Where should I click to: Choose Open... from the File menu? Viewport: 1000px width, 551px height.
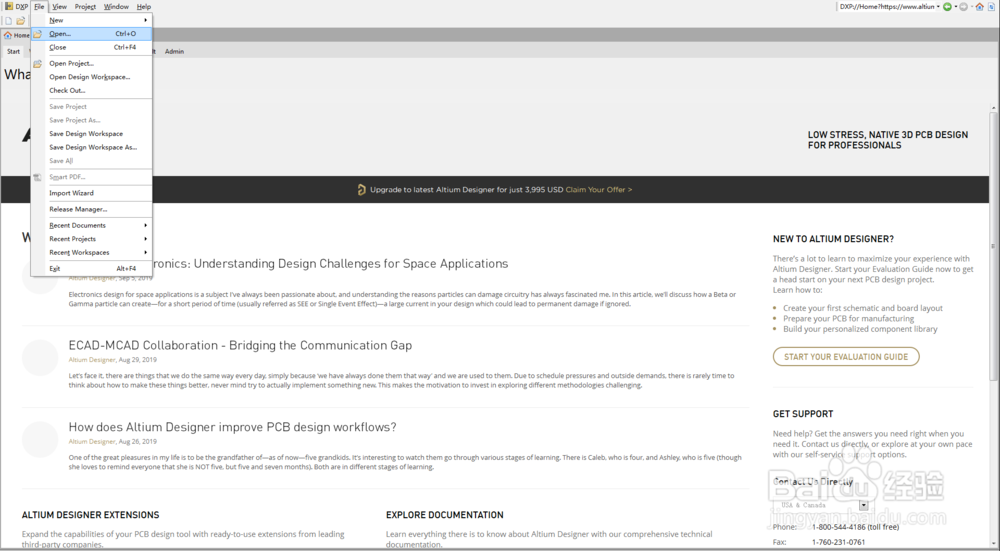tap(91, 34)
